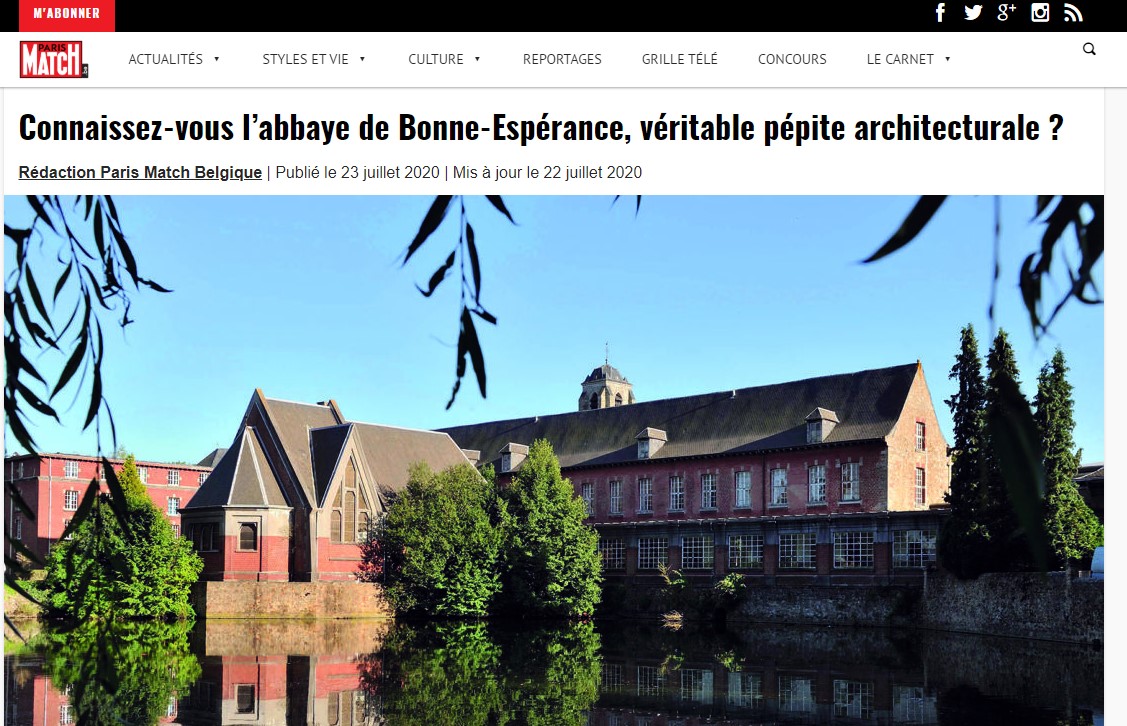Expand the Actualités dropdown arrow

click(x=216, y=59)
